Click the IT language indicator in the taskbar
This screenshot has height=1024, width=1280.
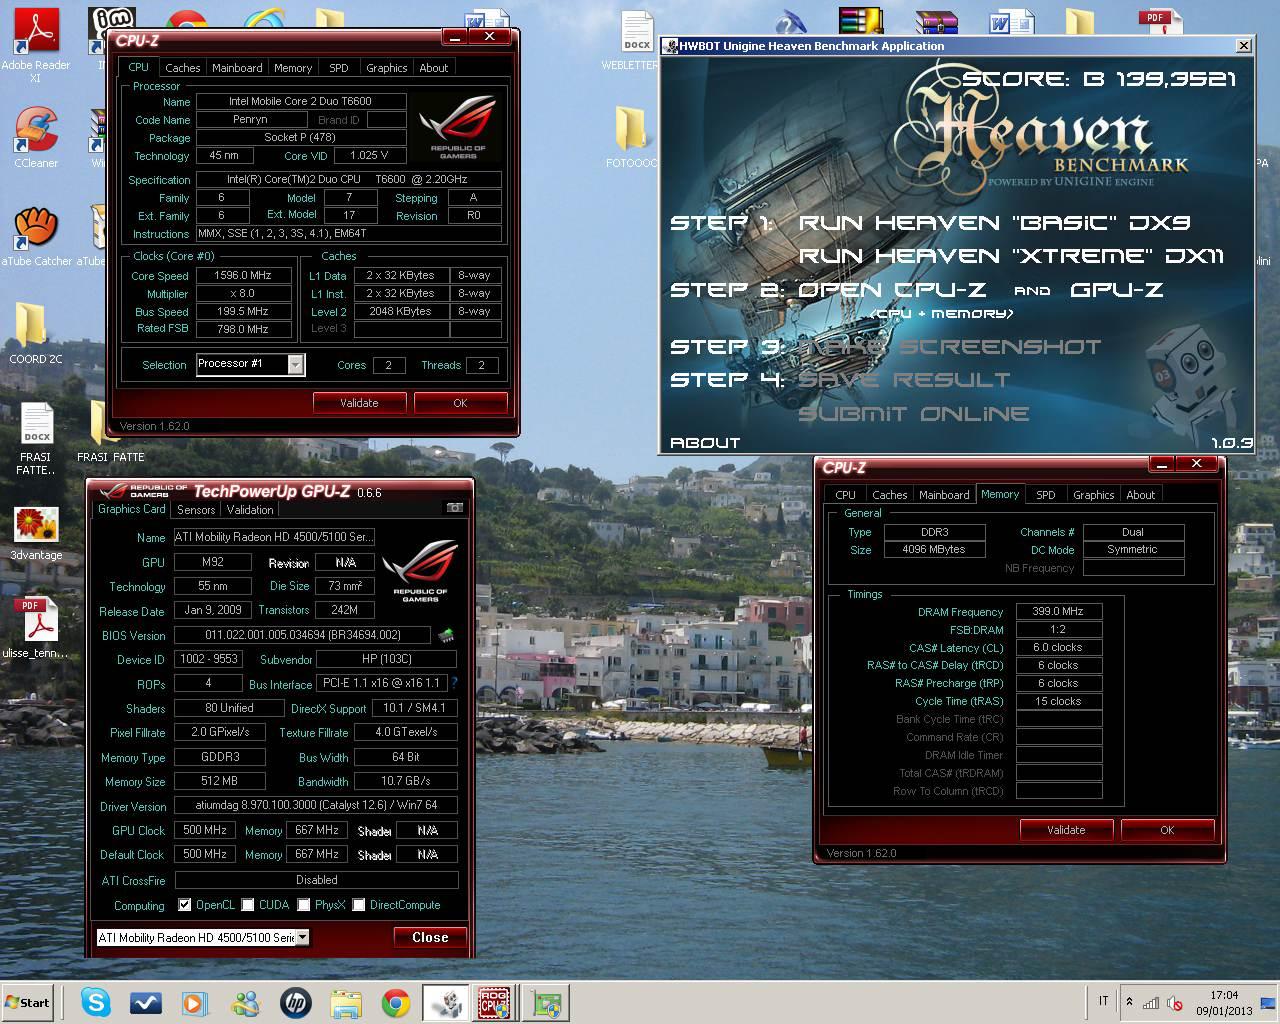1104,1001
